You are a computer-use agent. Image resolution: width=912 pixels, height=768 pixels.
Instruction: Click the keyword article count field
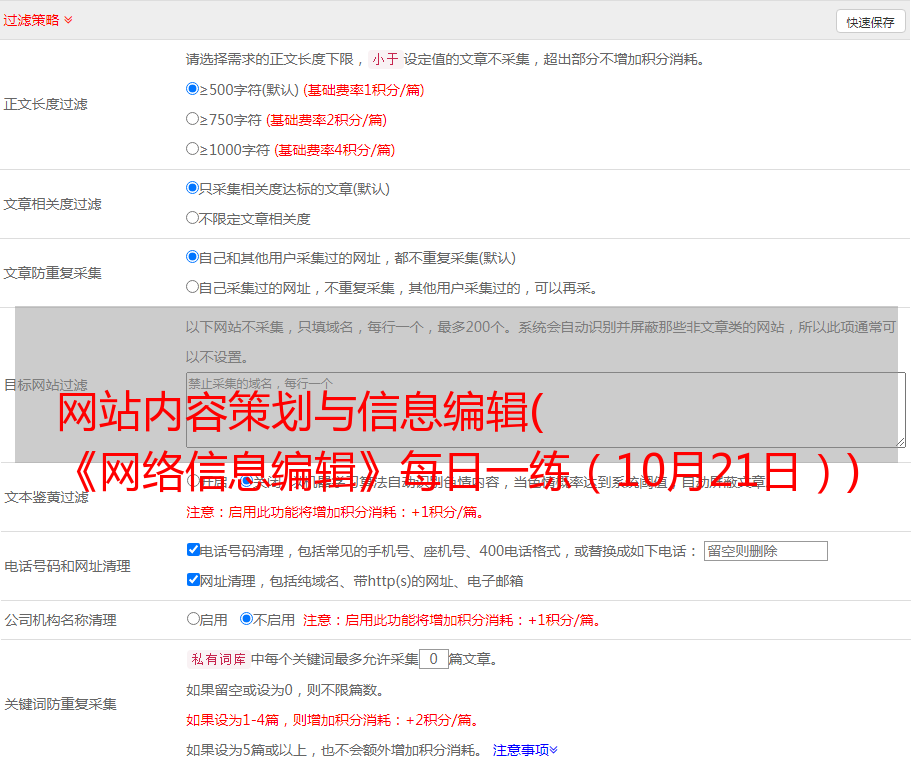coord(433,659)
